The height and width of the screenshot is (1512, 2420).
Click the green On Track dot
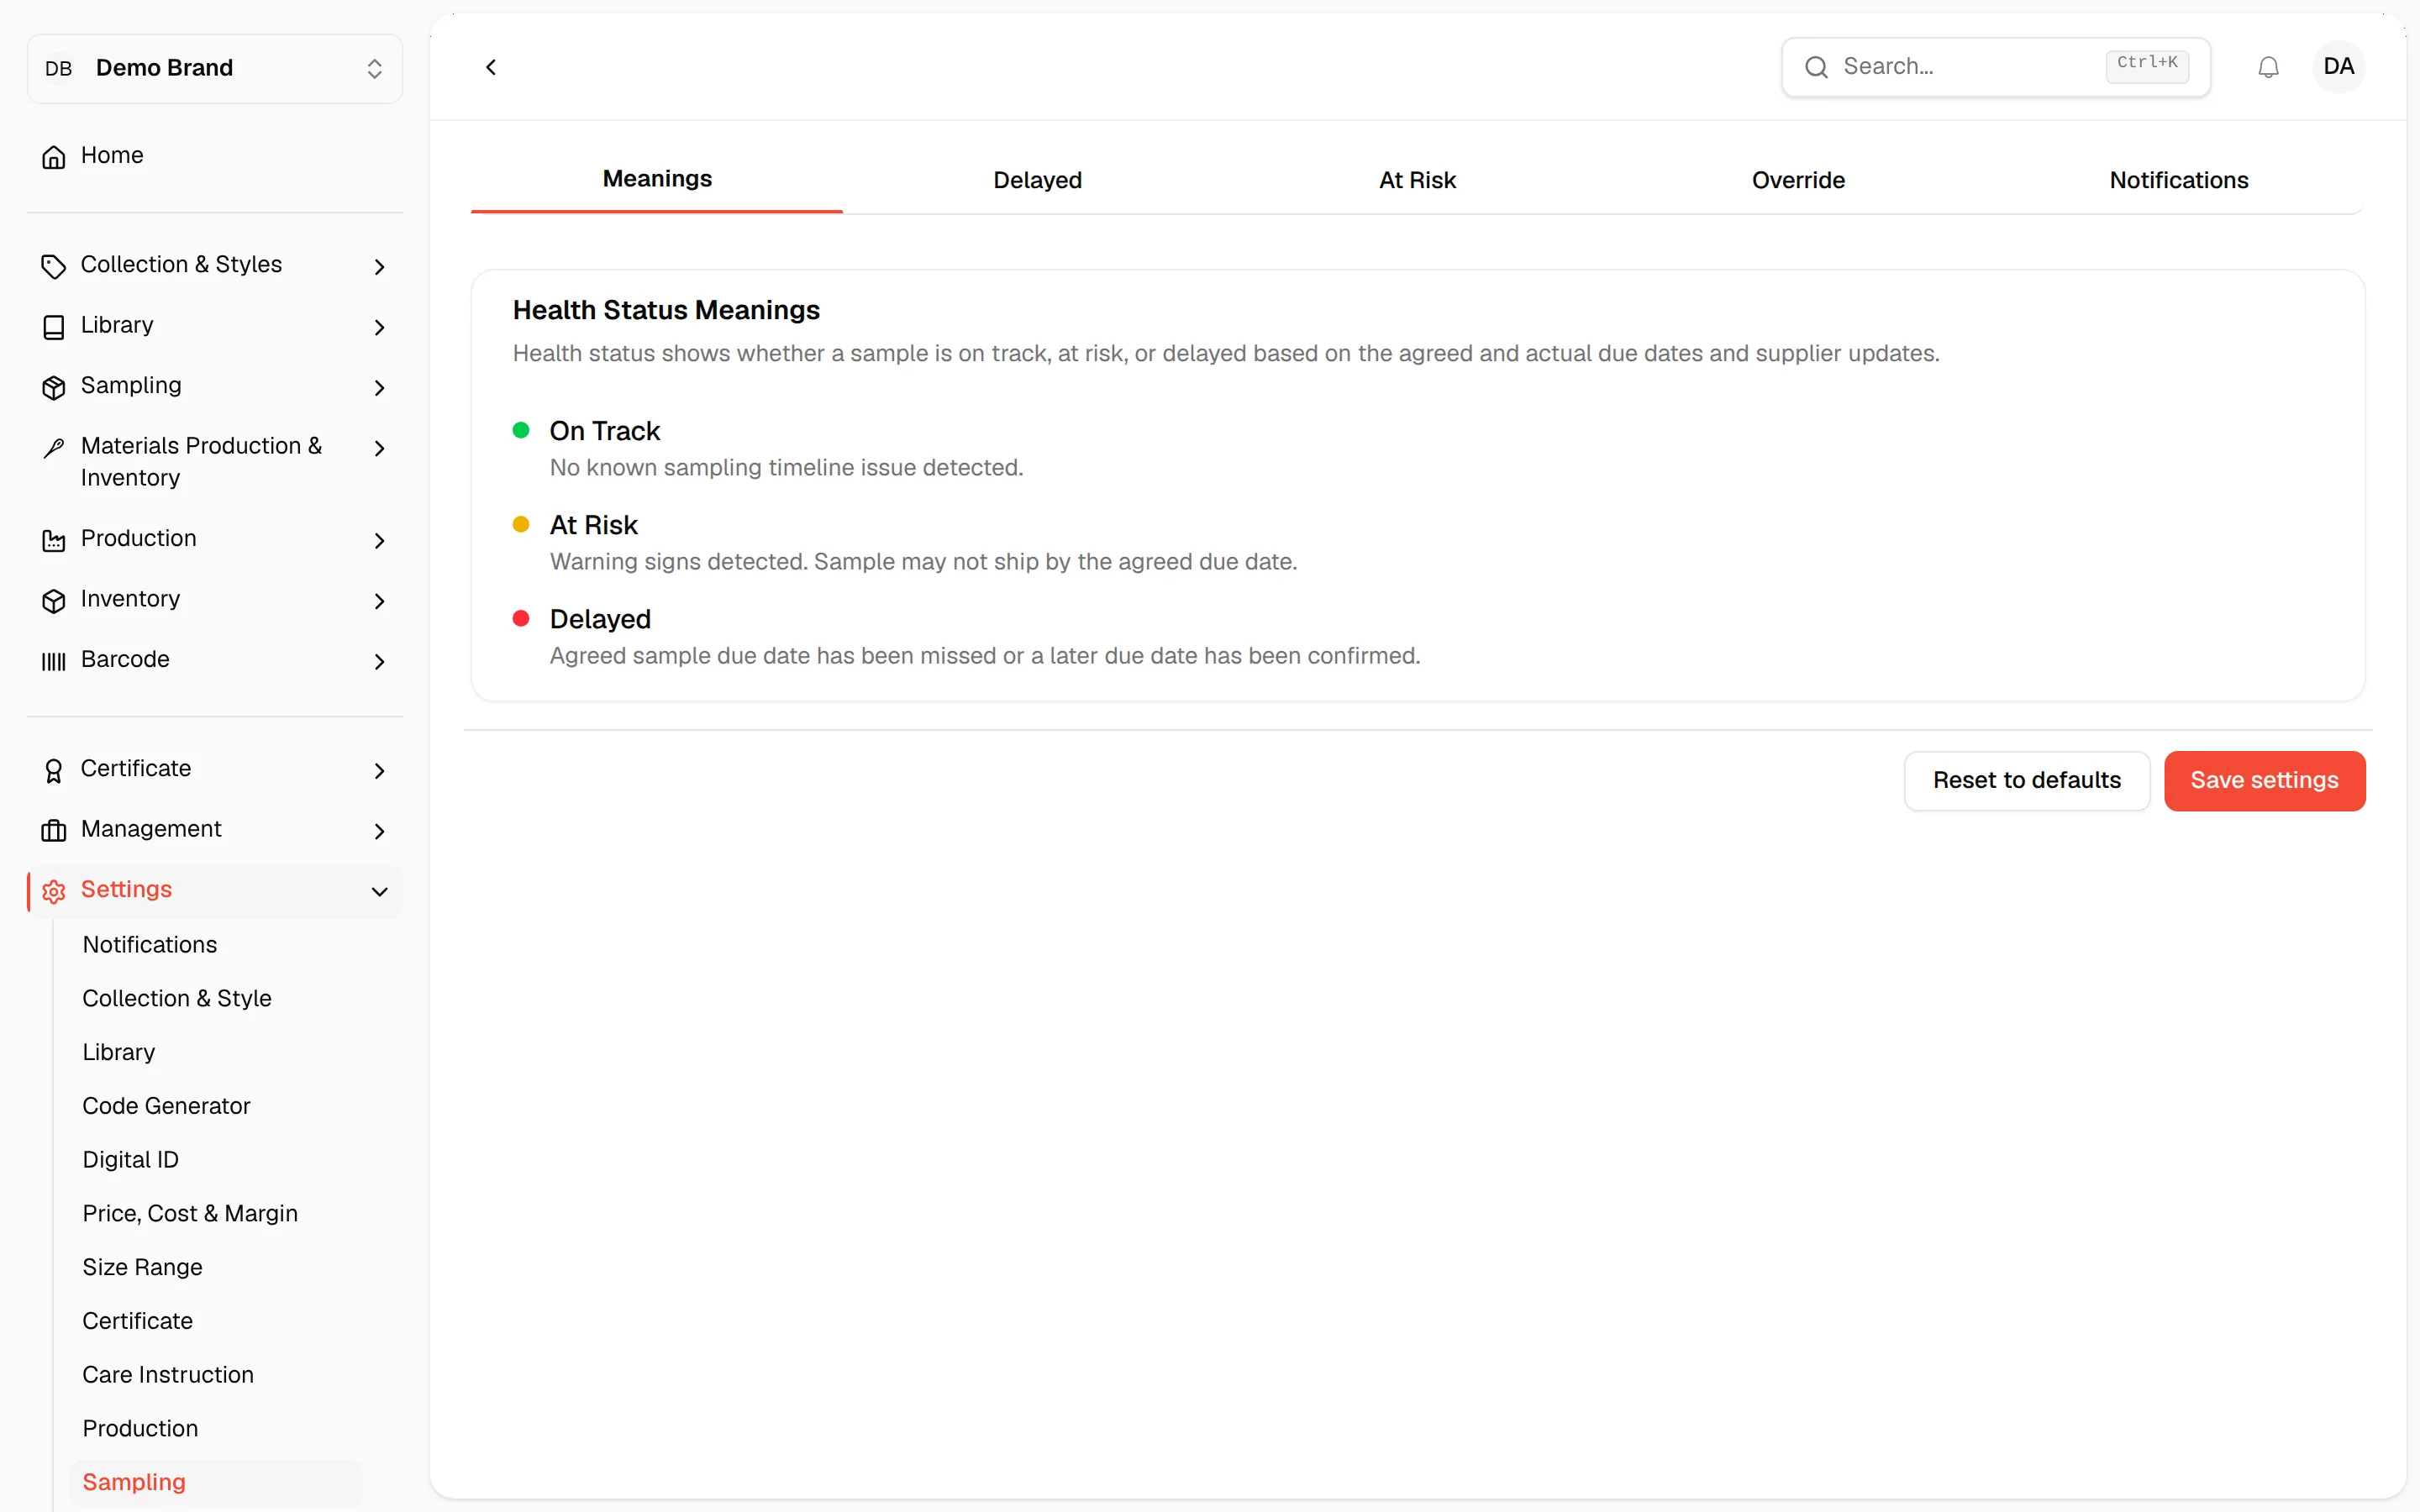click(521, 430)
